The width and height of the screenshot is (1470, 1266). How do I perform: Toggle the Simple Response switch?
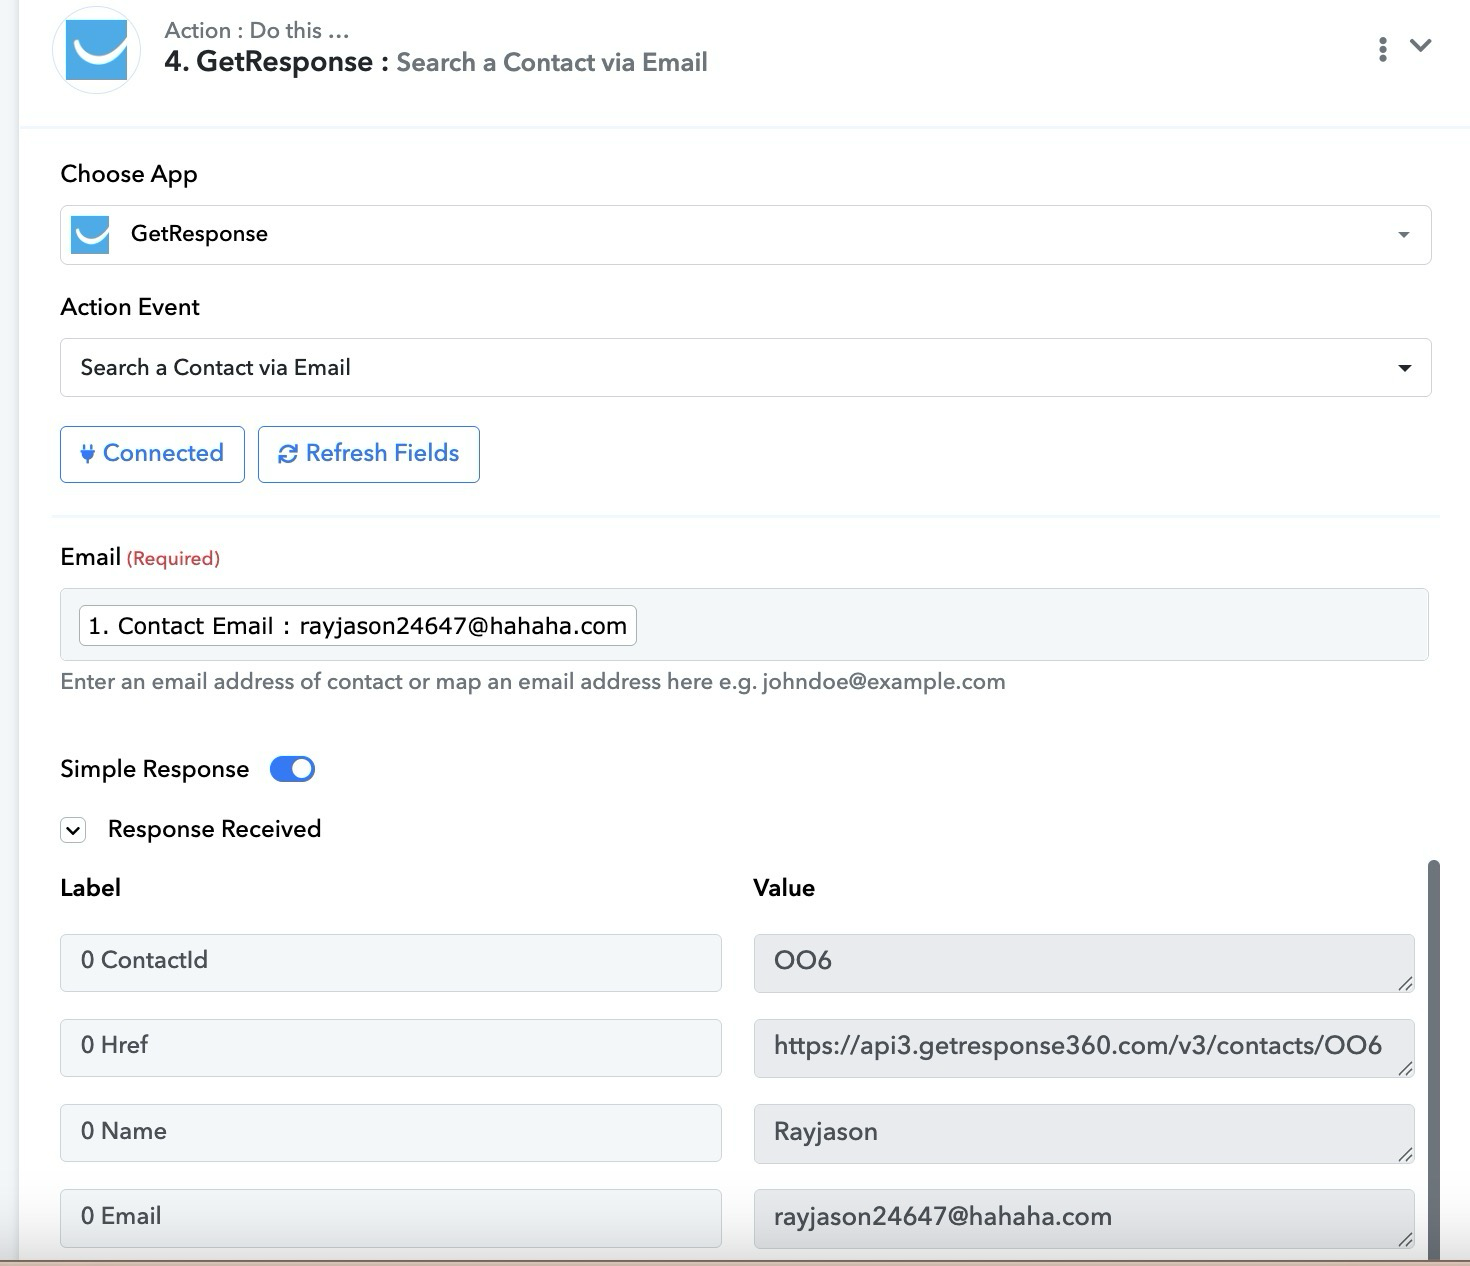[x=292, y=769]
